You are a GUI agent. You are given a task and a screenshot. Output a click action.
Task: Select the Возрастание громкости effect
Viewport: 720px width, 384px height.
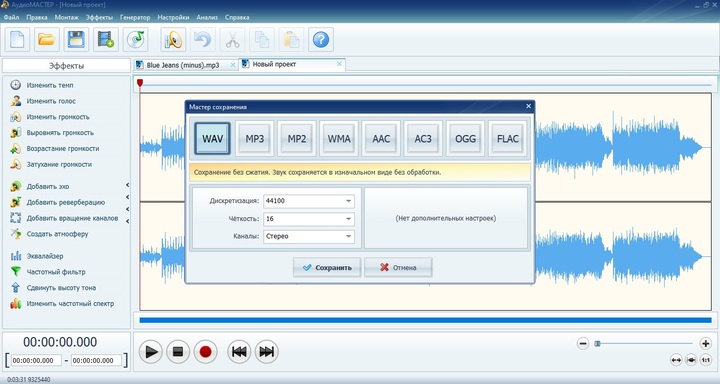pyautogui.click(x=55, y=148)
